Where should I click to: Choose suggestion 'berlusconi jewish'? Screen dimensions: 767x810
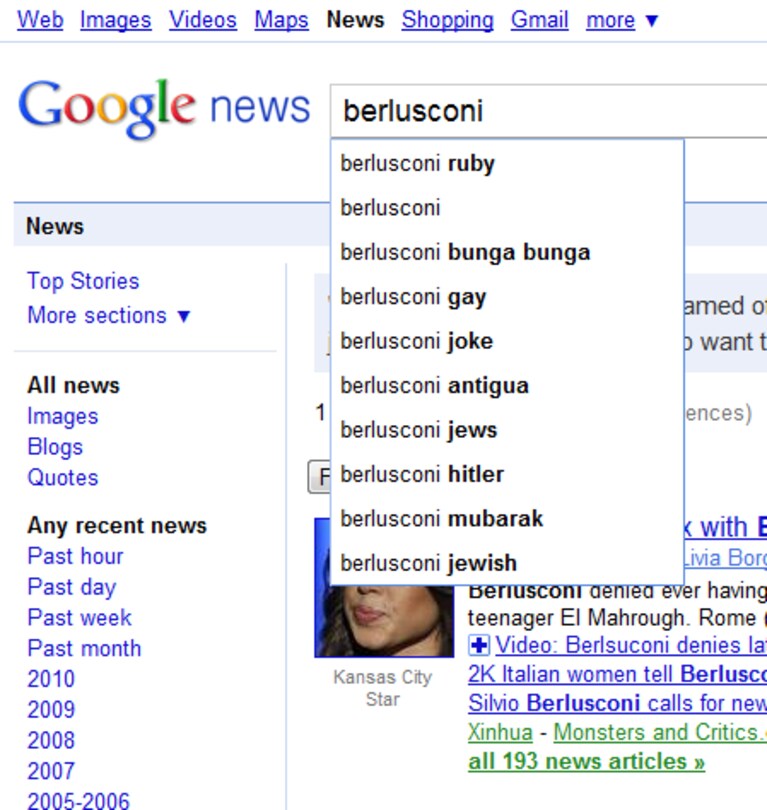pyautogui.click(x=507, y=563)
